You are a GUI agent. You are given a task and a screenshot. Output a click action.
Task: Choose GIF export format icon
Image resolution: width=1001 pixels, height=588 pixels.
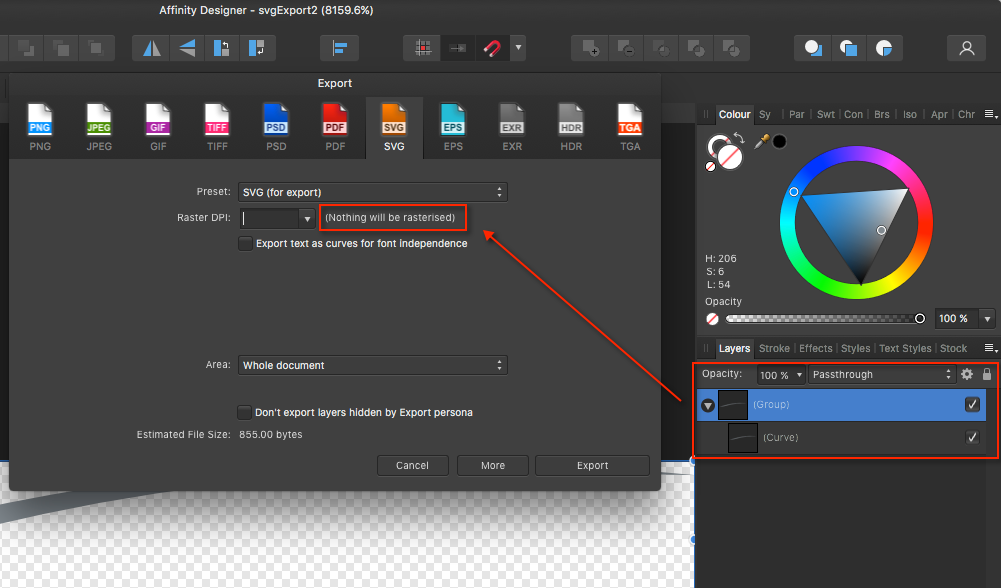pyautogui.click(x=158, y=121)
